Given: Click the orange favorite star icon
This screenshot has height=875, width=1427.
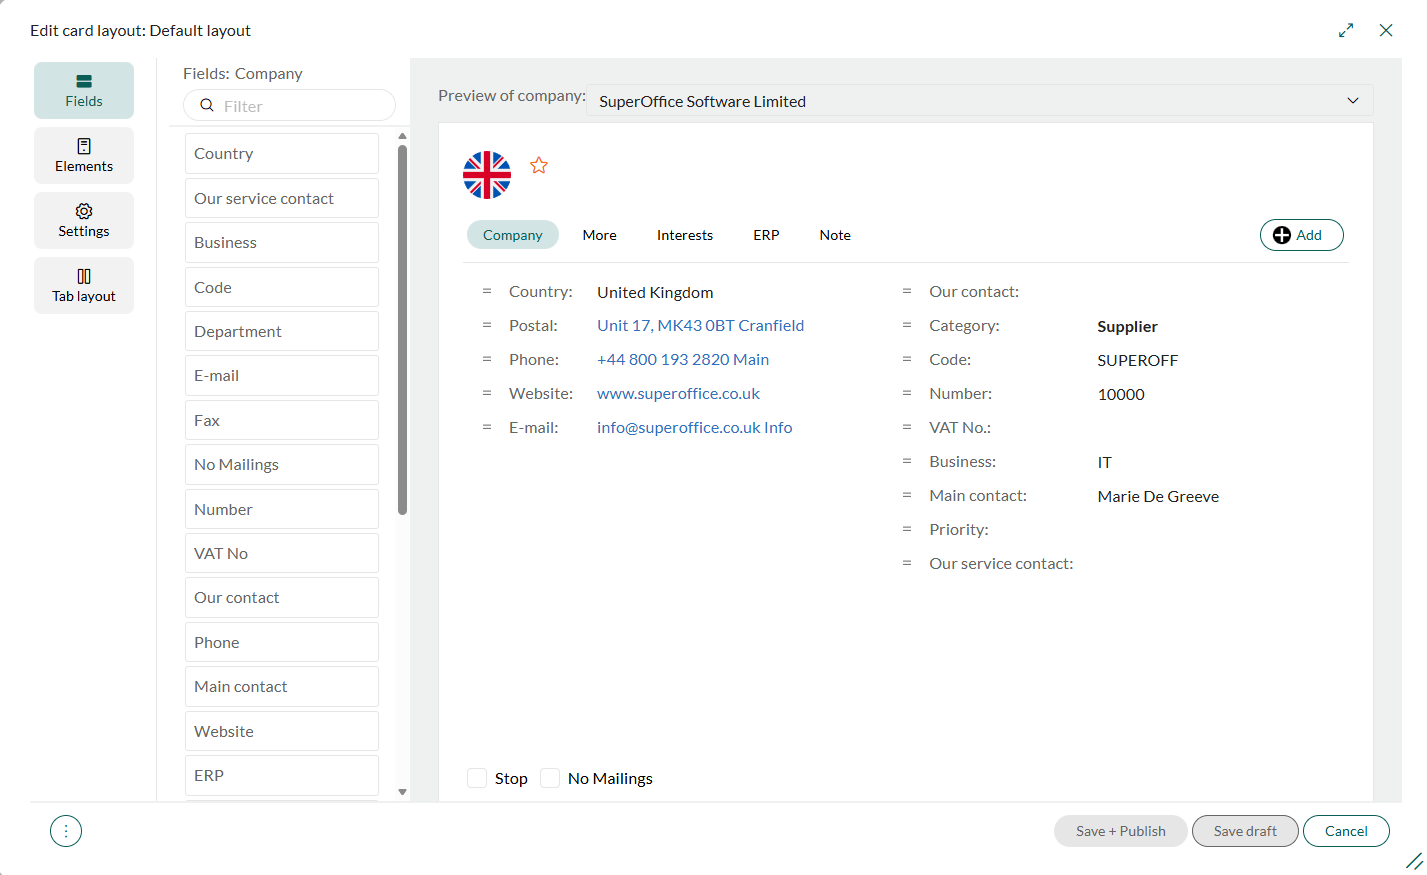Looking at the screenshot, I should point(539,165).
